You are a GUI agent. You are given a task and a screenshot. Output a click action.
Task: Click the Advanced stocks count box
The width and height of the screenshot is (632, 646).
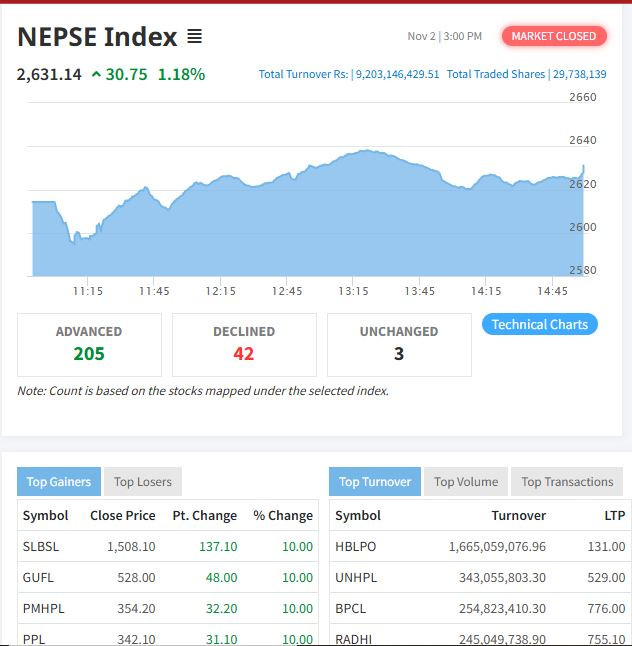pyautogui.click(x=89, y=344)
